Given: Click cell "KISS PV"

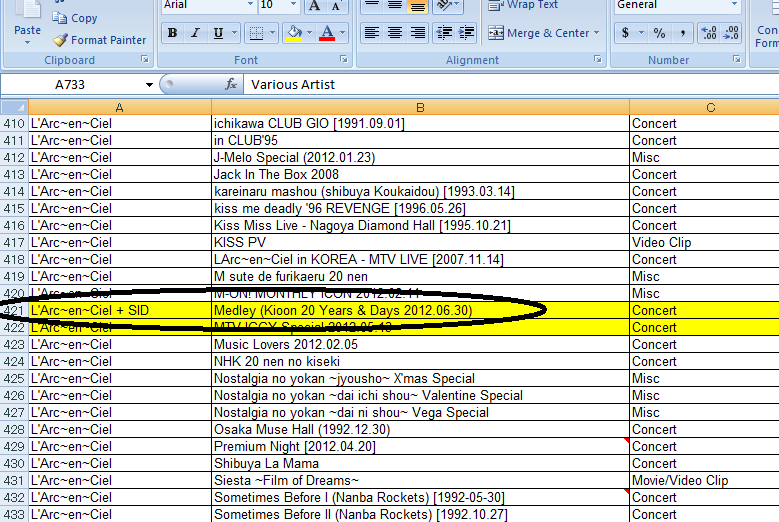Looking at the screenshot, I should point(420,242).
